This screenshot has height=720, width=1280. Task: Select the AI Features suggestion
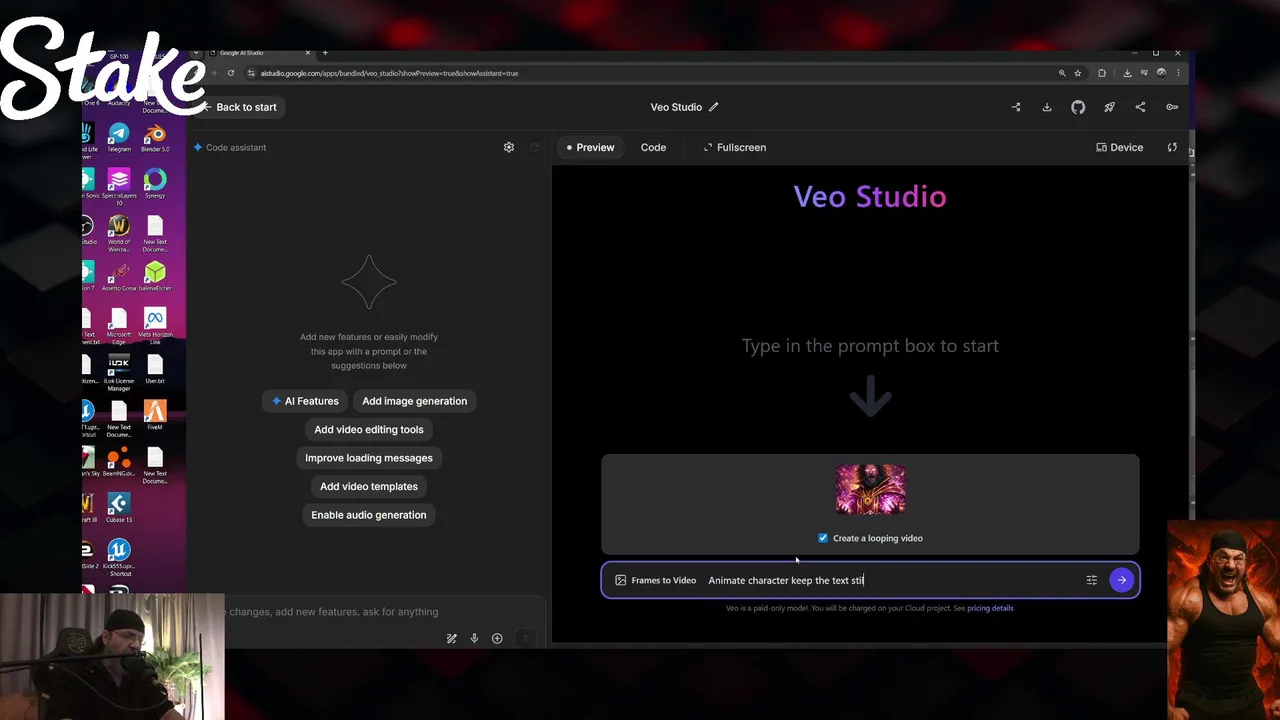point(305,401)
